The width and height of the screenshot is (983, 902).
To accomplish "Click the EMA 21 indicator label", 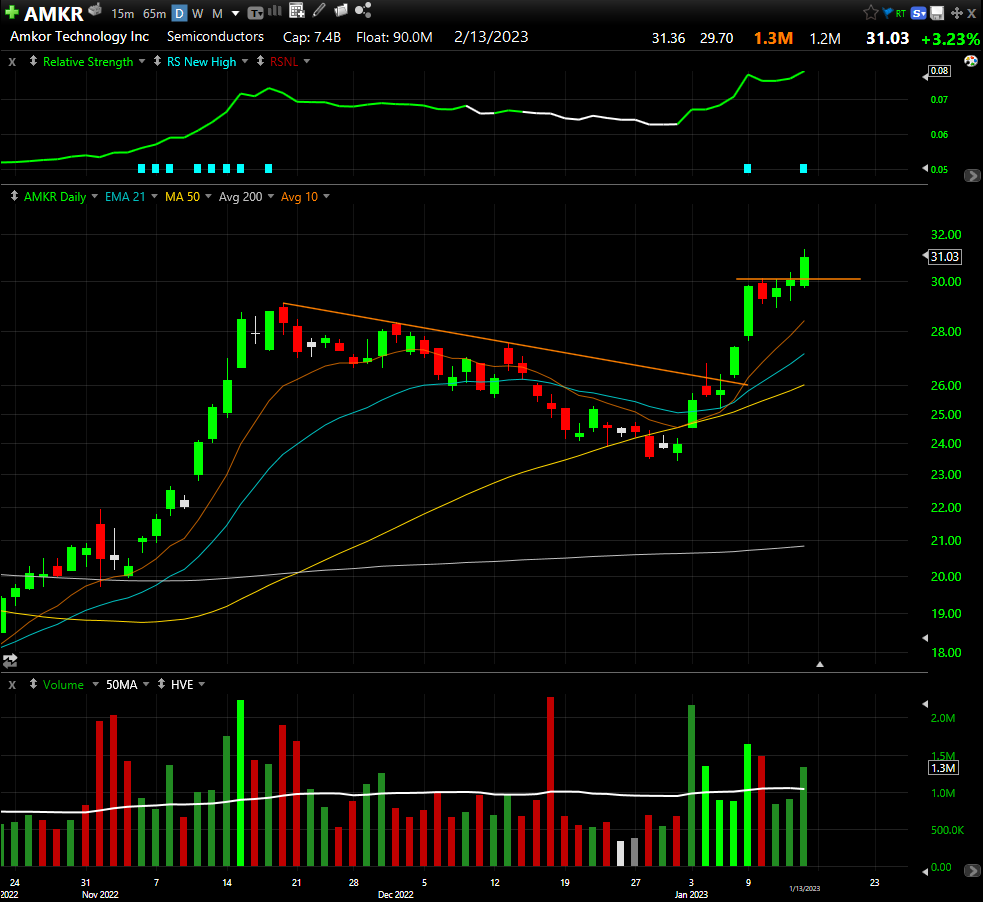I will 125,197.
